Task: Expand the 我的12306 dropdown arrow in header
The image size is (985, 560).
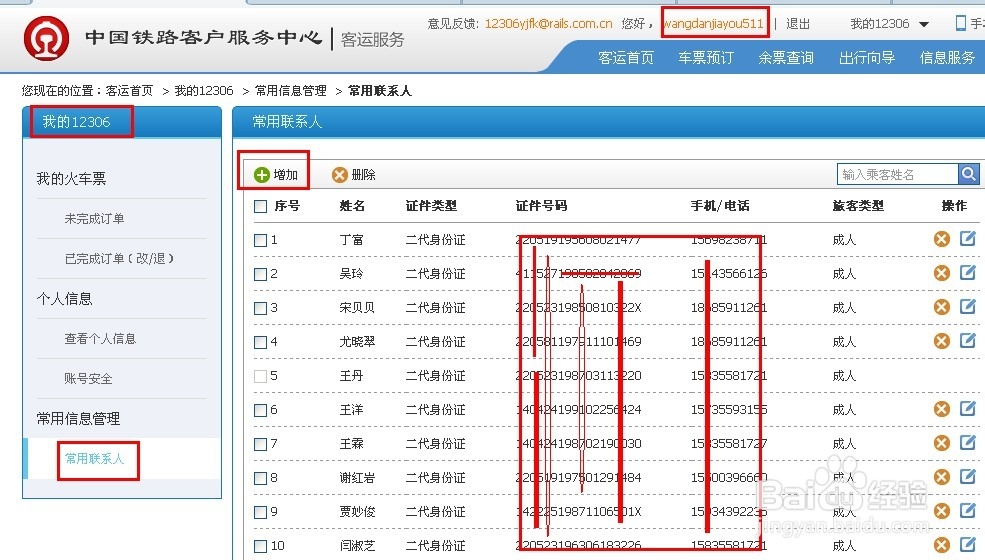Action: point(923,25)
